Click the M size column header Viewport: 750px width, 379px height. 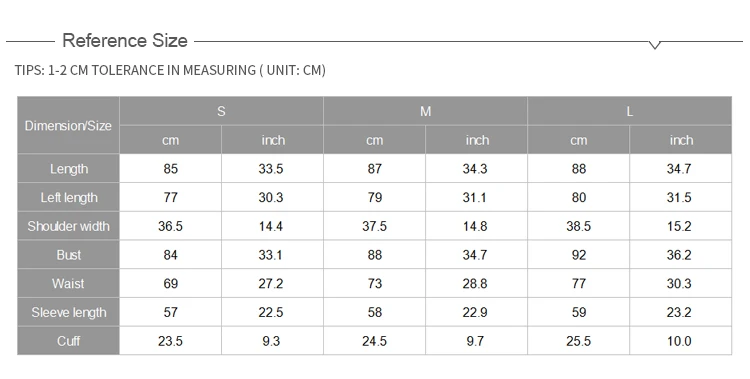(x=425, y=111)
